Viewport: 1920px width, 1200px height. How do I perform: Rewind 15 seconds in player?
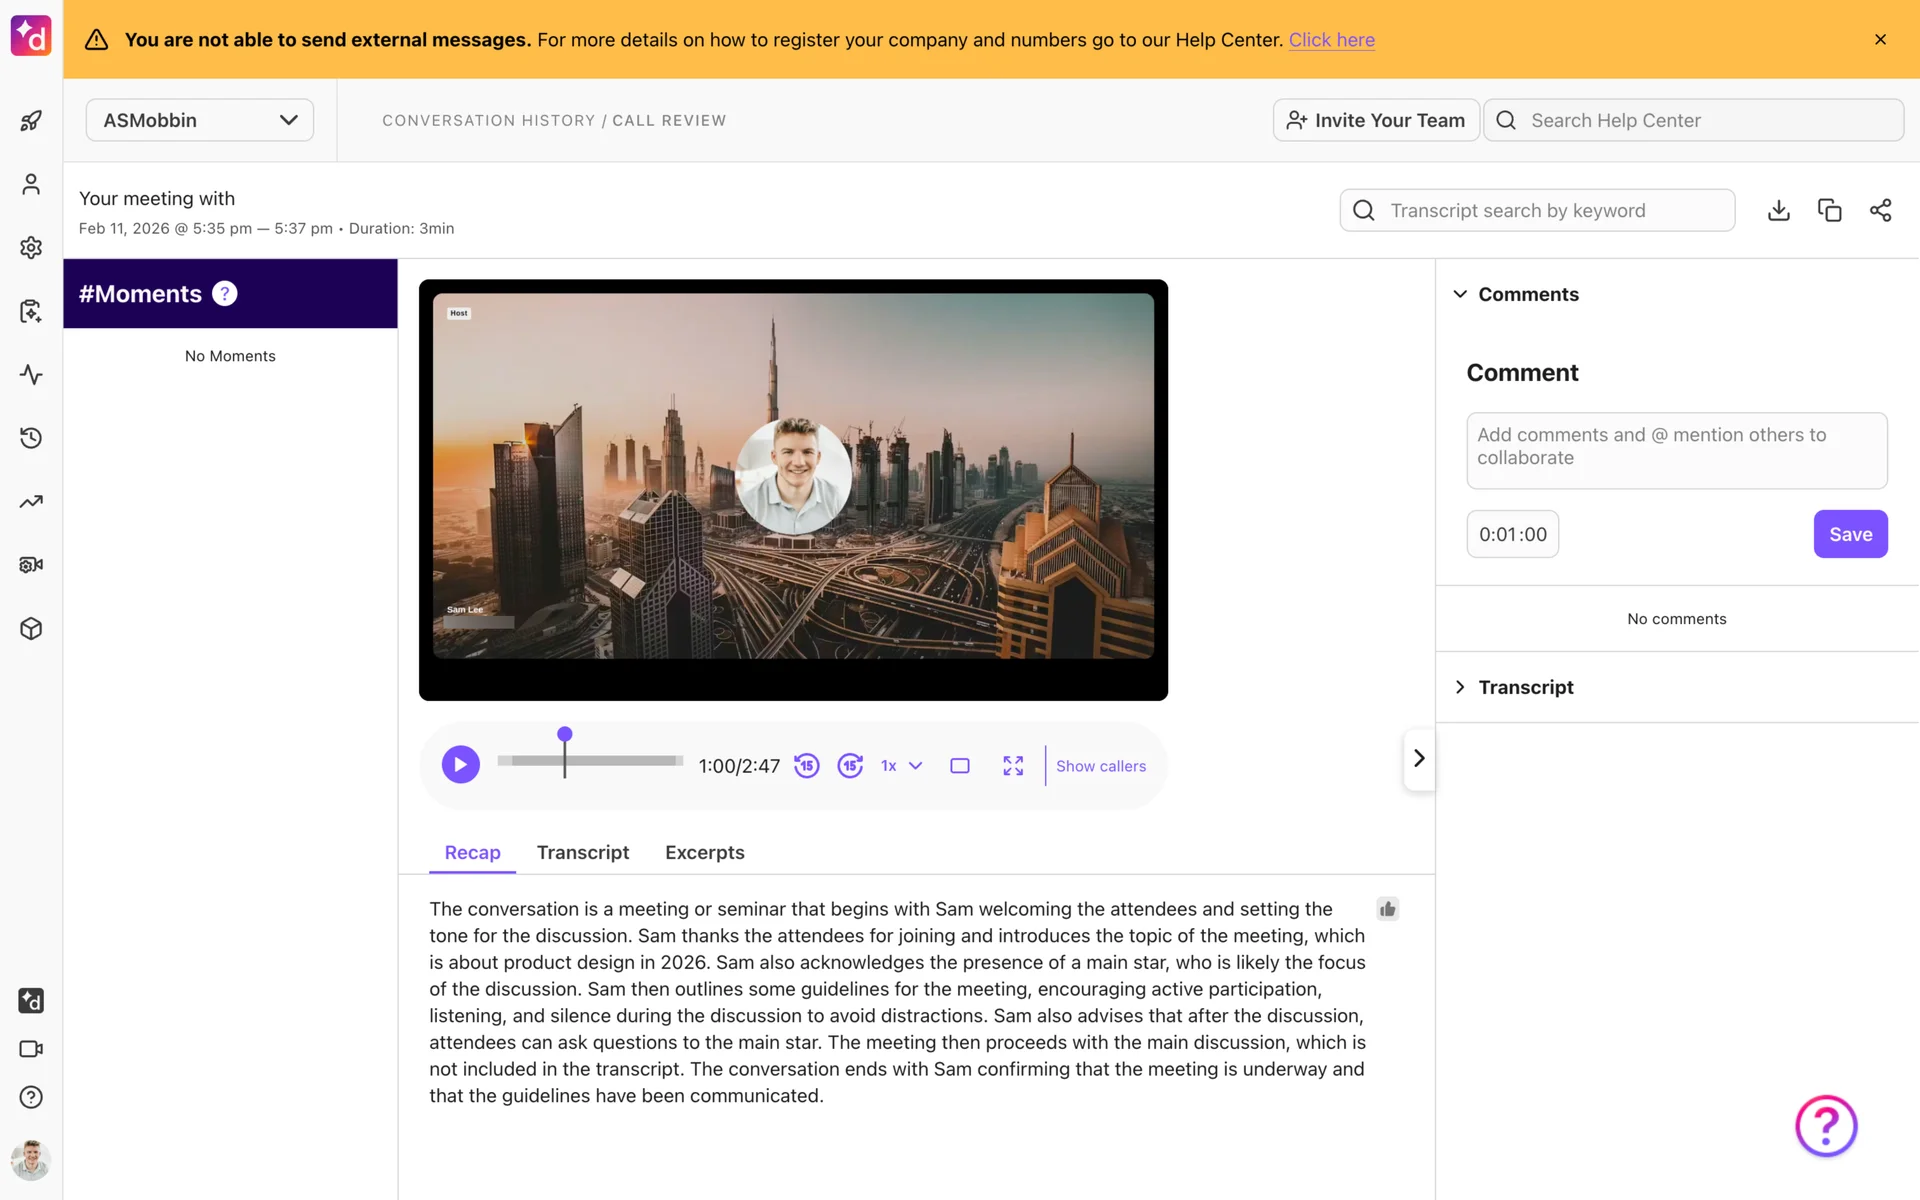click(x=806, y=766)
